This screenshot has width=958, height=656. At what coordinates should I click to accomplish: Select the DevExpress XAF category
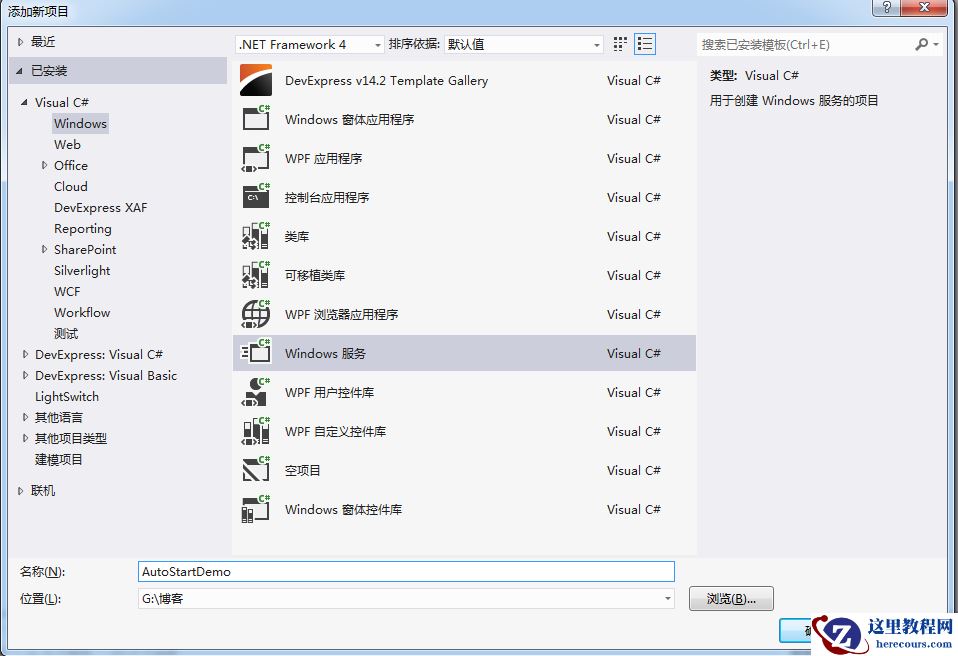(x=101, y=208)
